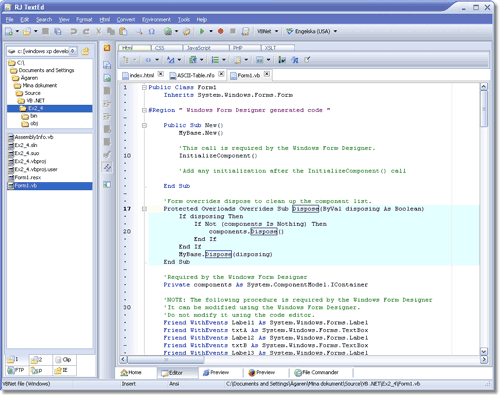Viewport: 500px width, 396px height.
Task: Click the orange icon at the top of the vertical sidebar
Action: pos(107,48)
